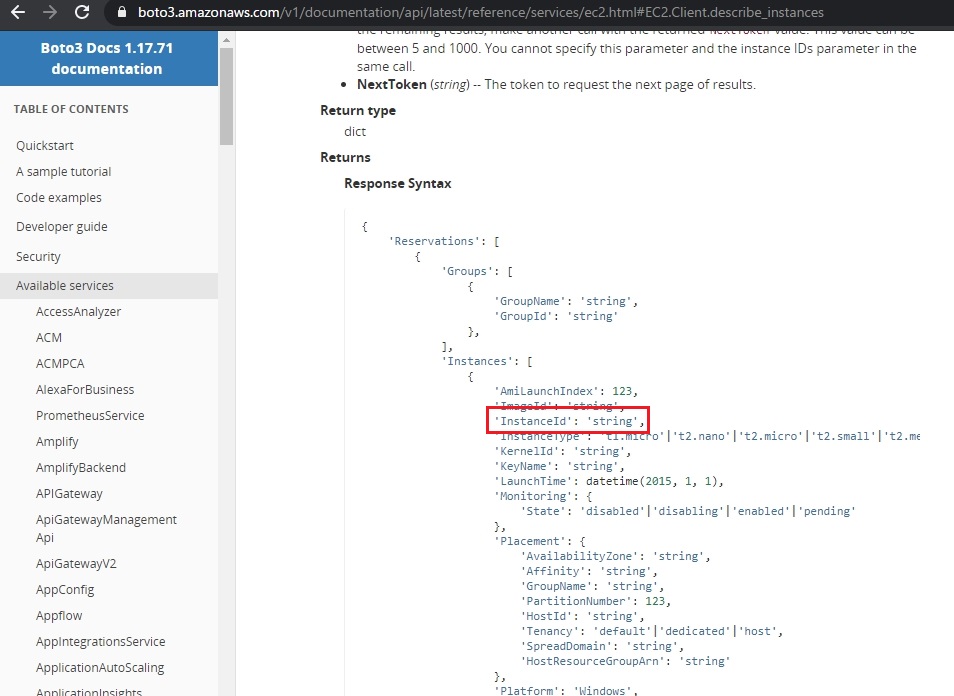954x696 pixels.
Task: Open A sample tutorial page
Action: pyautogui.click(x=63, y=172)
